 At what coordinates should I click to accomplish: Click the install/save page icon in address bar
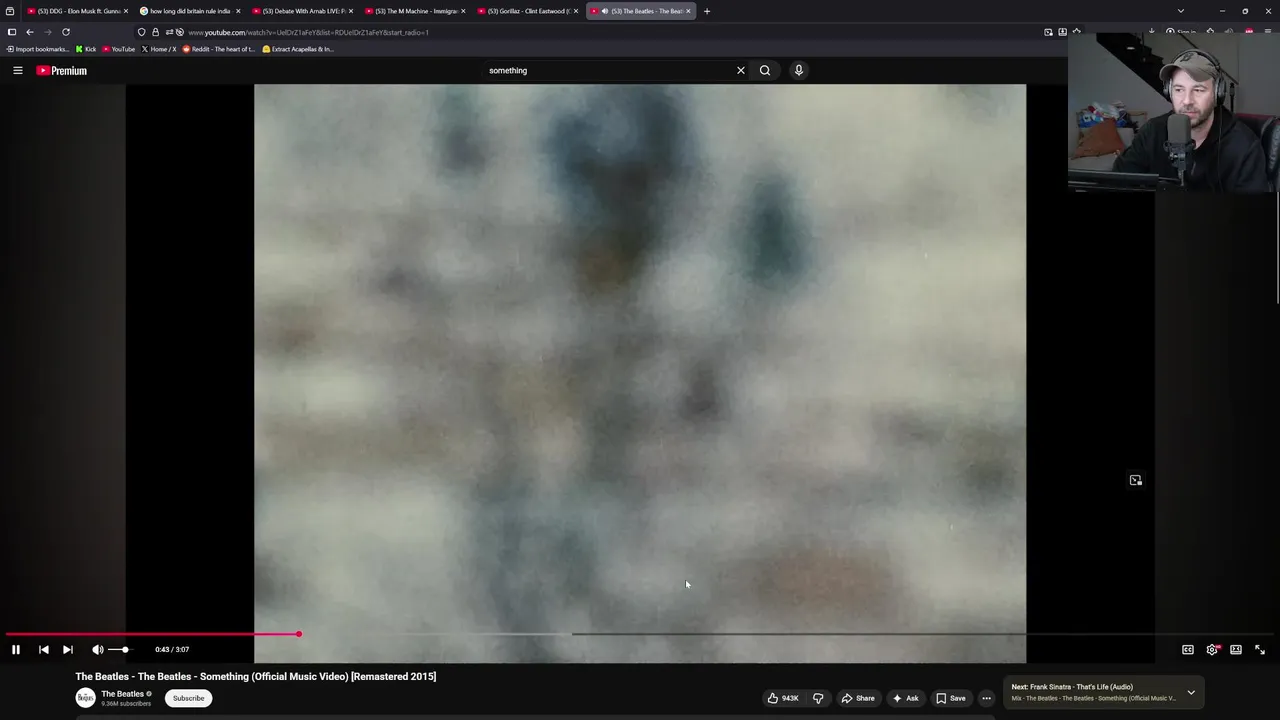click(1062, 32)
